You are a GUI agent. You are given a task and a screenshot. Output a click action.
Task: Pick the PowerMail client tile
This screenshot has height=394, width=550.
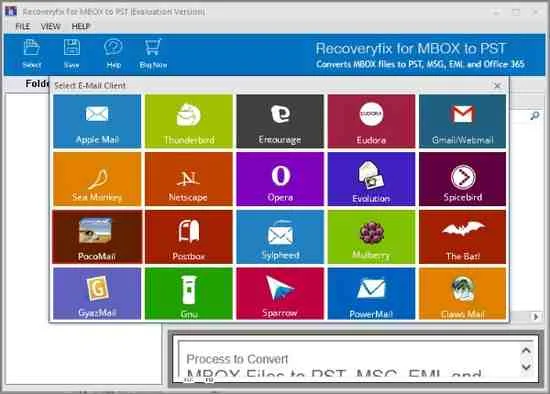coord(371,294)
